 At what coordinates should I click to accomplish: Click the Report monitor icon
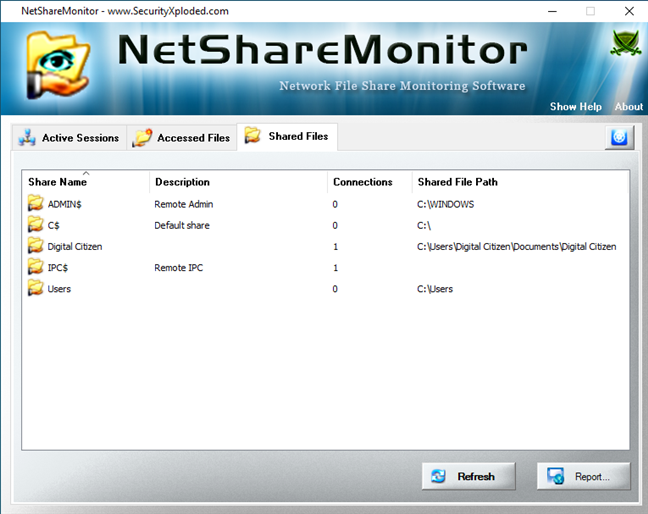coord(555,476)
